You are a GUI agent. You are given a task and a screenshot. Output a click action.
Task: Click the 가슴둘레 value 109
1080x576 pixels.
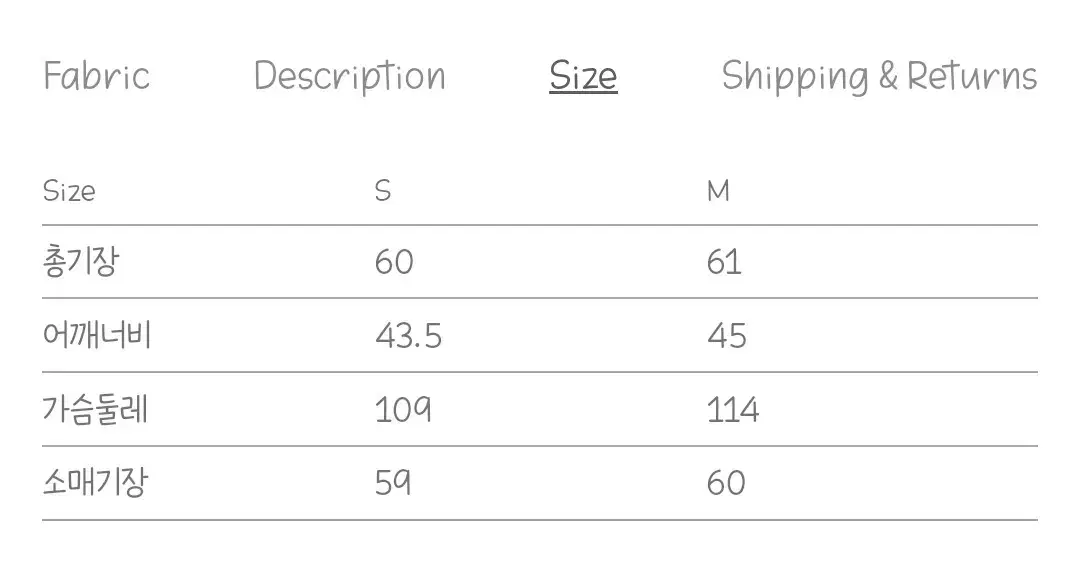coord(403,410)
